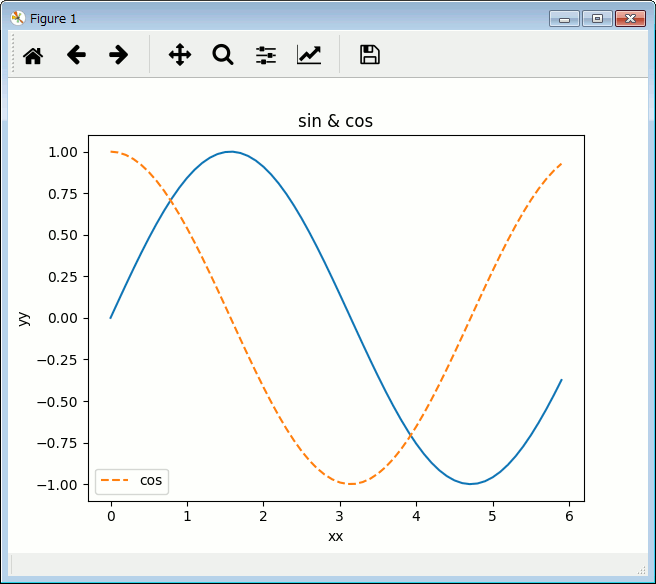This screenshot has height=584, width=656.
Task: Go forward to next view
Action: [x=119, y=55]
